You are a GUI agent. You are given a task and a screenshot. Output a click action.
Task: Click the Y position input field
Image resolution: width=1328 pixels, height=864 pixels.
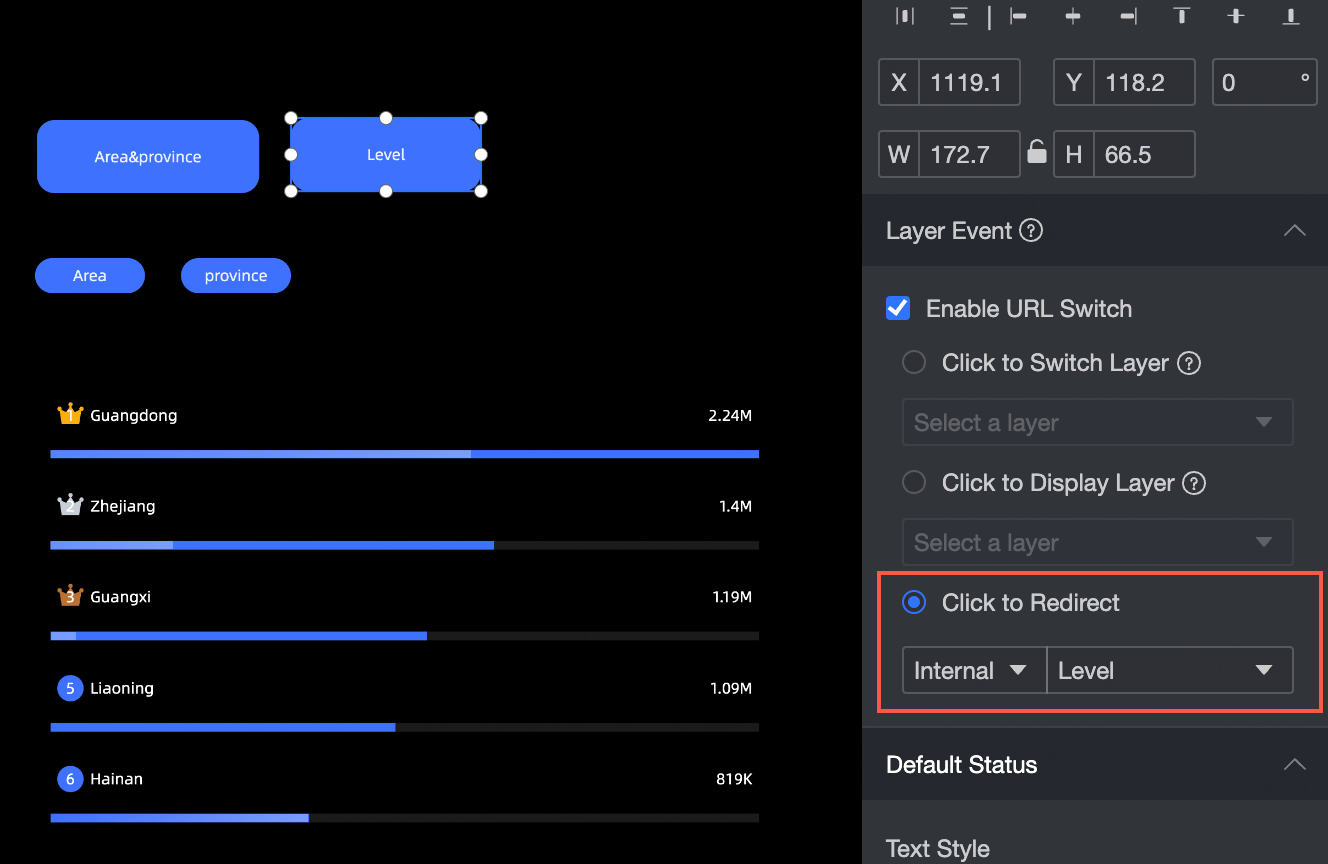[1144, 82]
